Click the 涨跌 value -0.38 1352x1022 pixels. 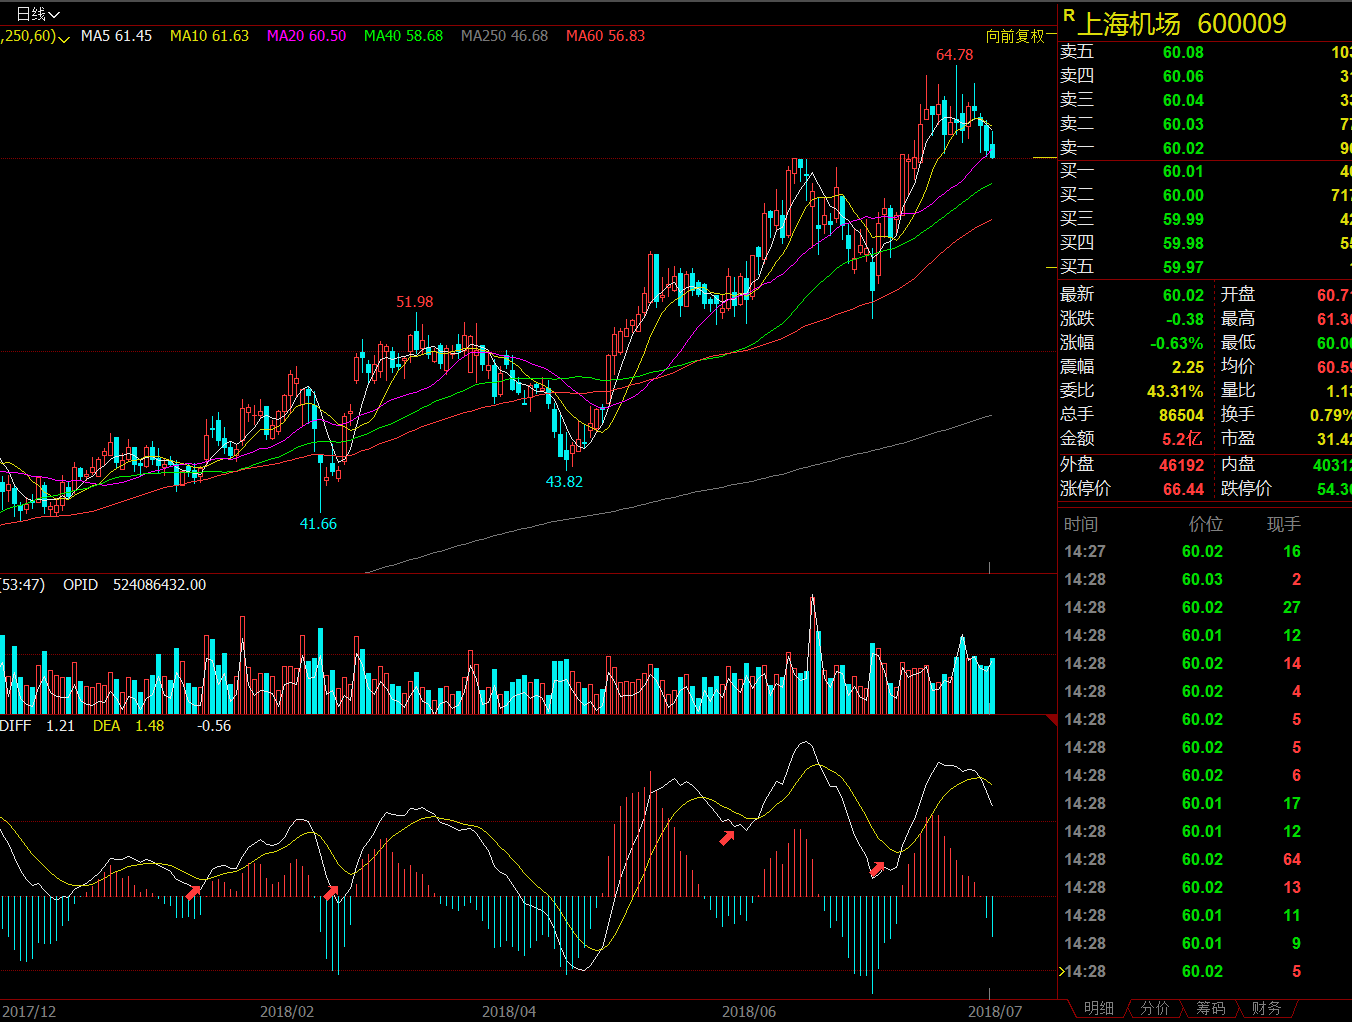point(1185,319)
